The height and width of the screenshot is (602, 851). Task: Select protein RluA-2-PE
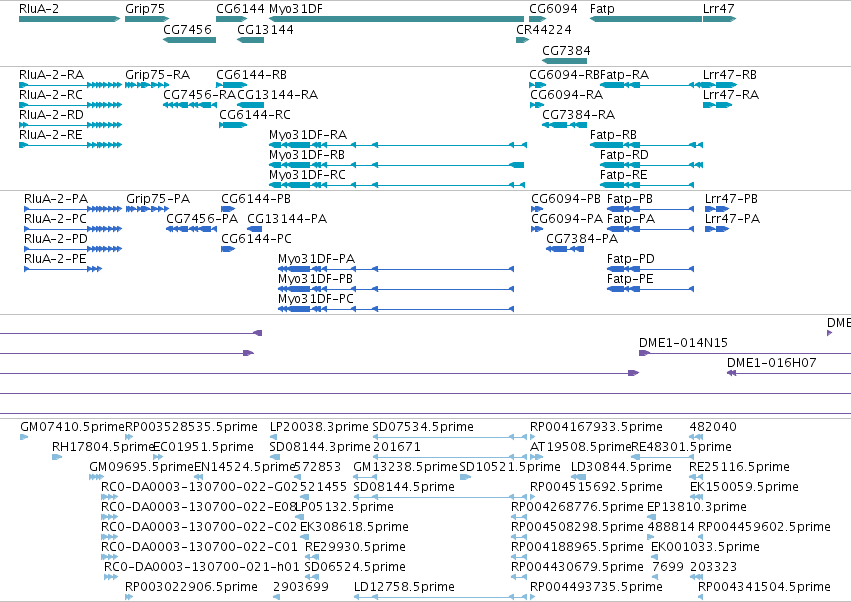click(x=63, y=269)
